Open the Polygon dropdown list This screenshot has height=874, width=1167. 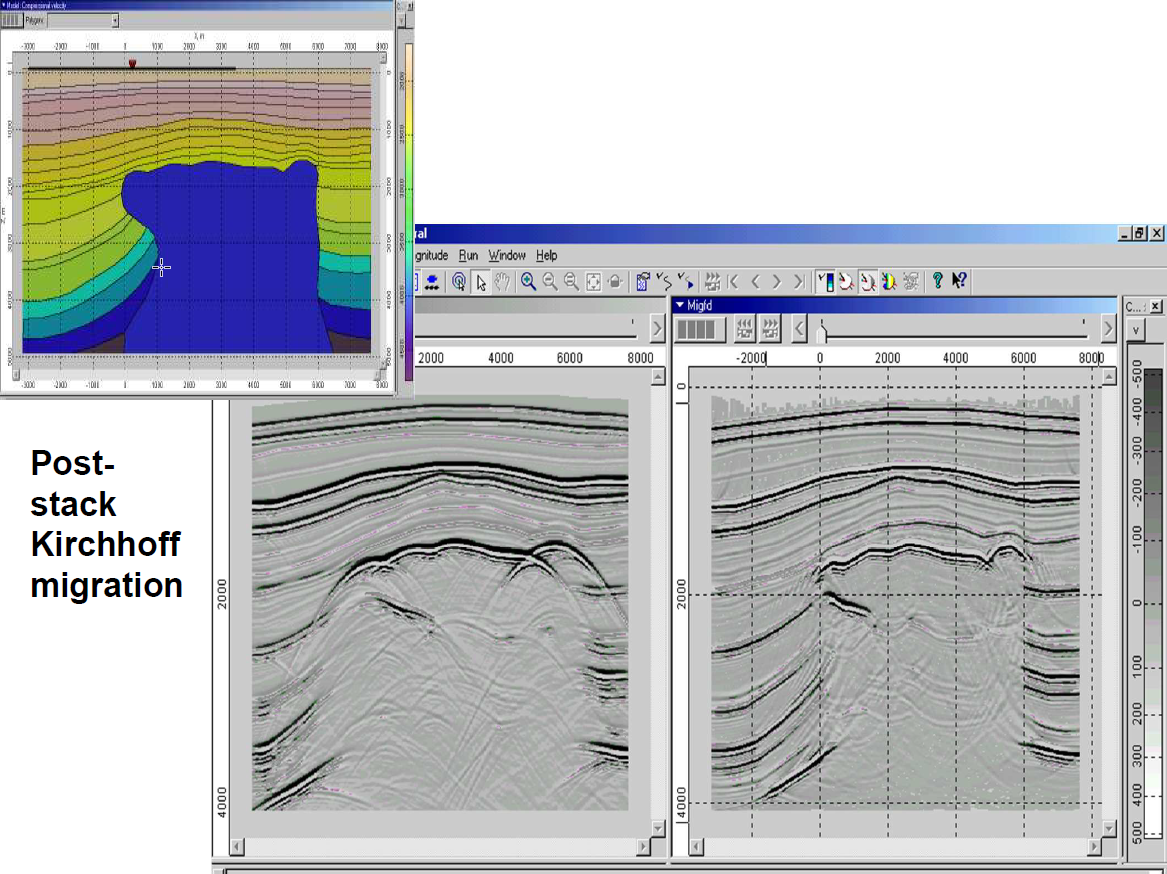point(114,20)
